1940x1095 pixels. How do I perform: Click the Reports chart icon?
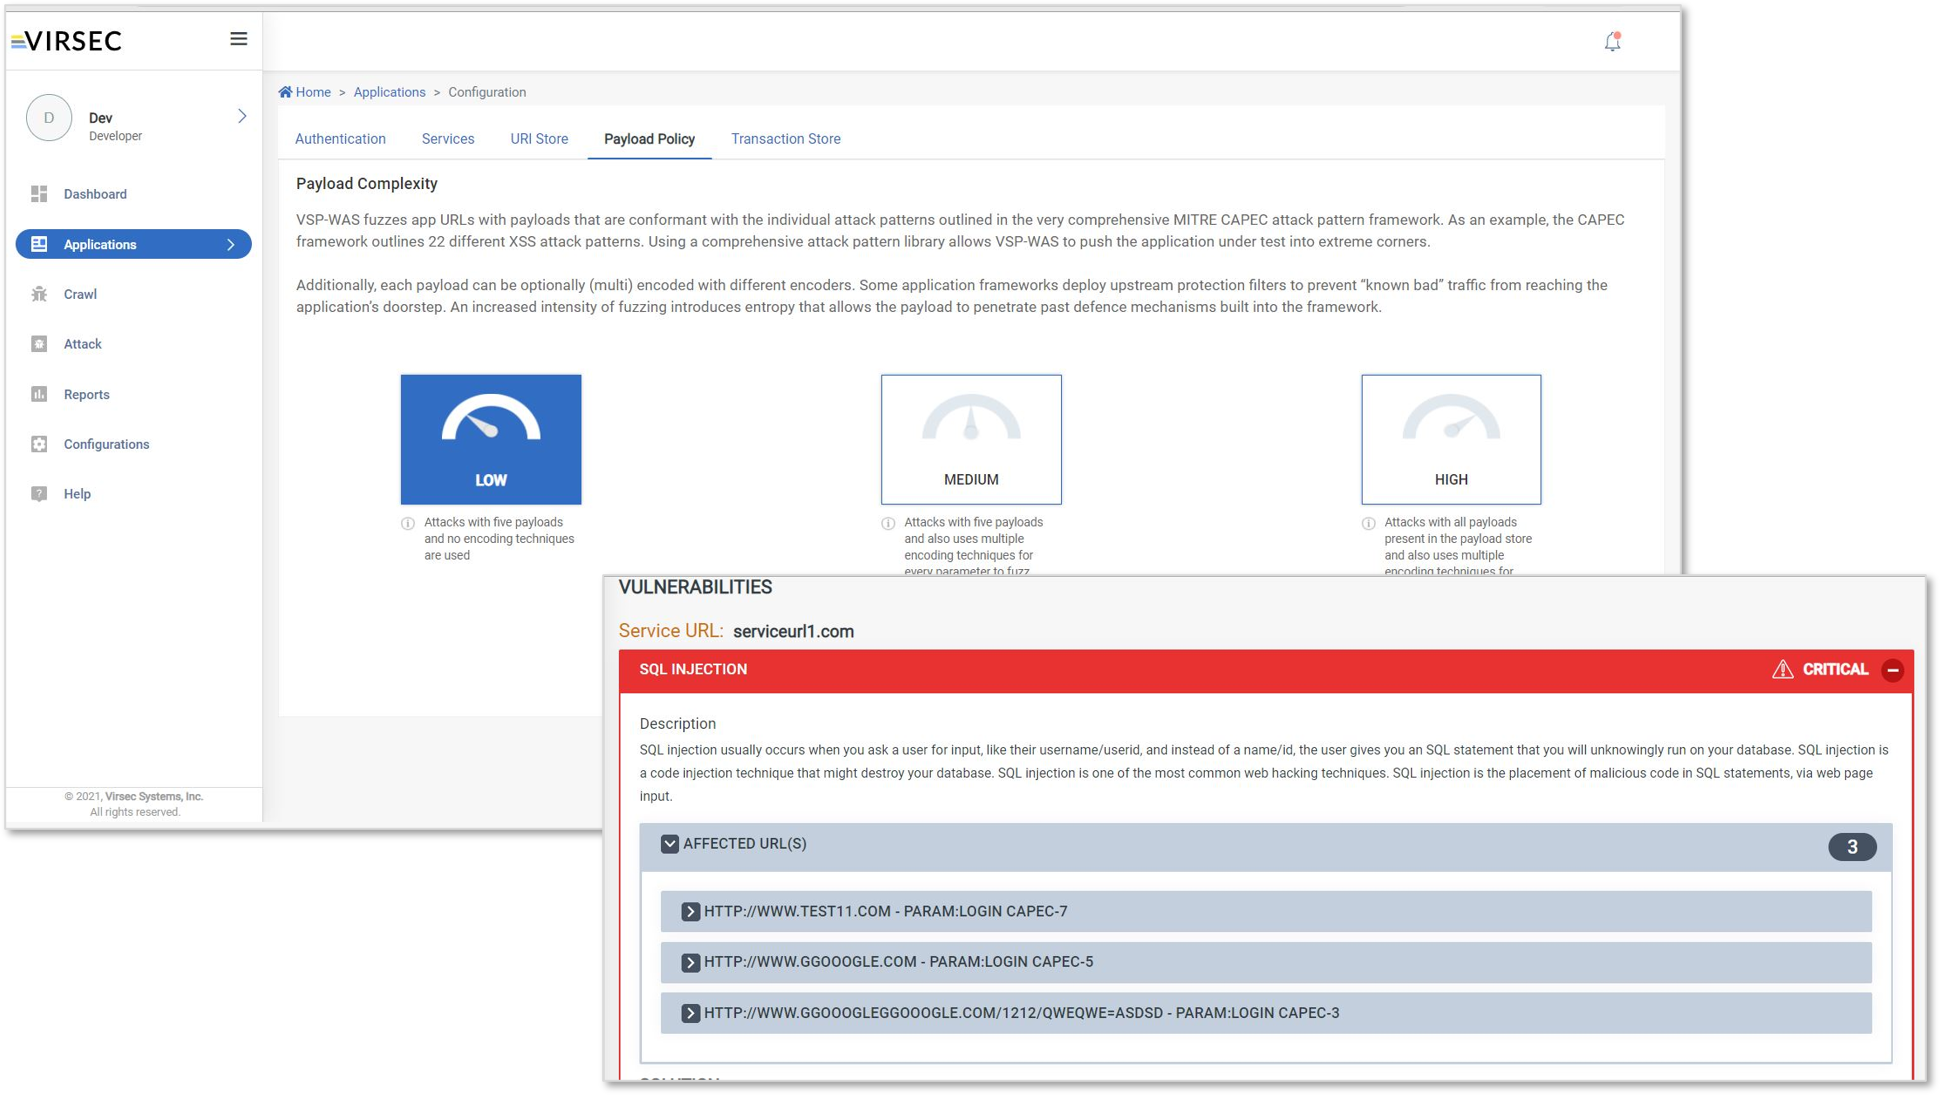39,394
